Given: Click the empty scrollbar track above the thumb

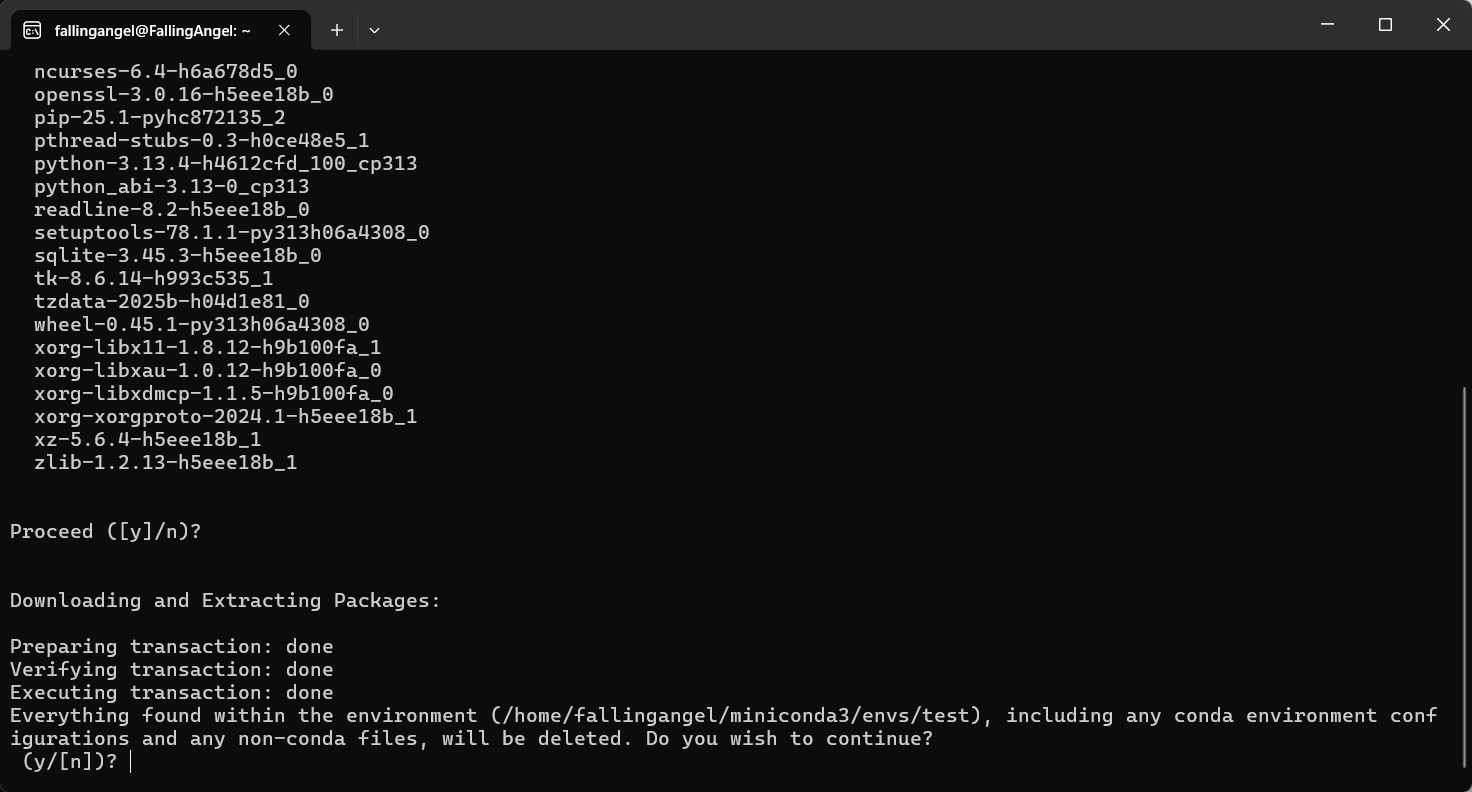Looking at the screenshot, I should click(1465, 220).
